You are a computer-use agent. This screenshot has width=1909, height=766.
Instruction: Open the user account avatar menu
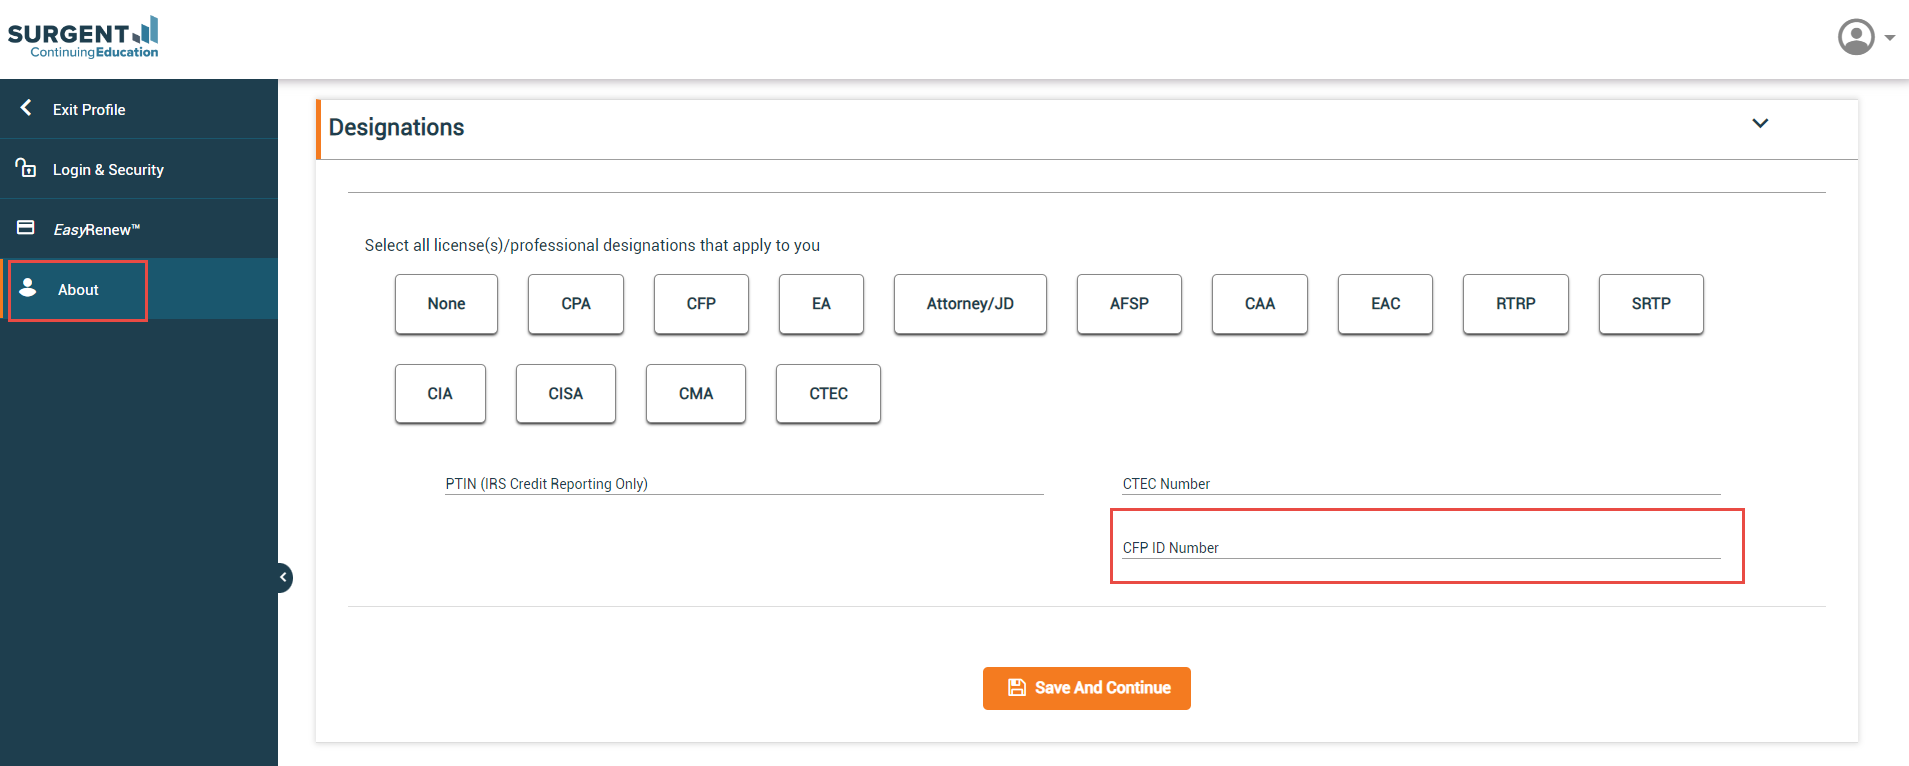[x=1856, y=37]
